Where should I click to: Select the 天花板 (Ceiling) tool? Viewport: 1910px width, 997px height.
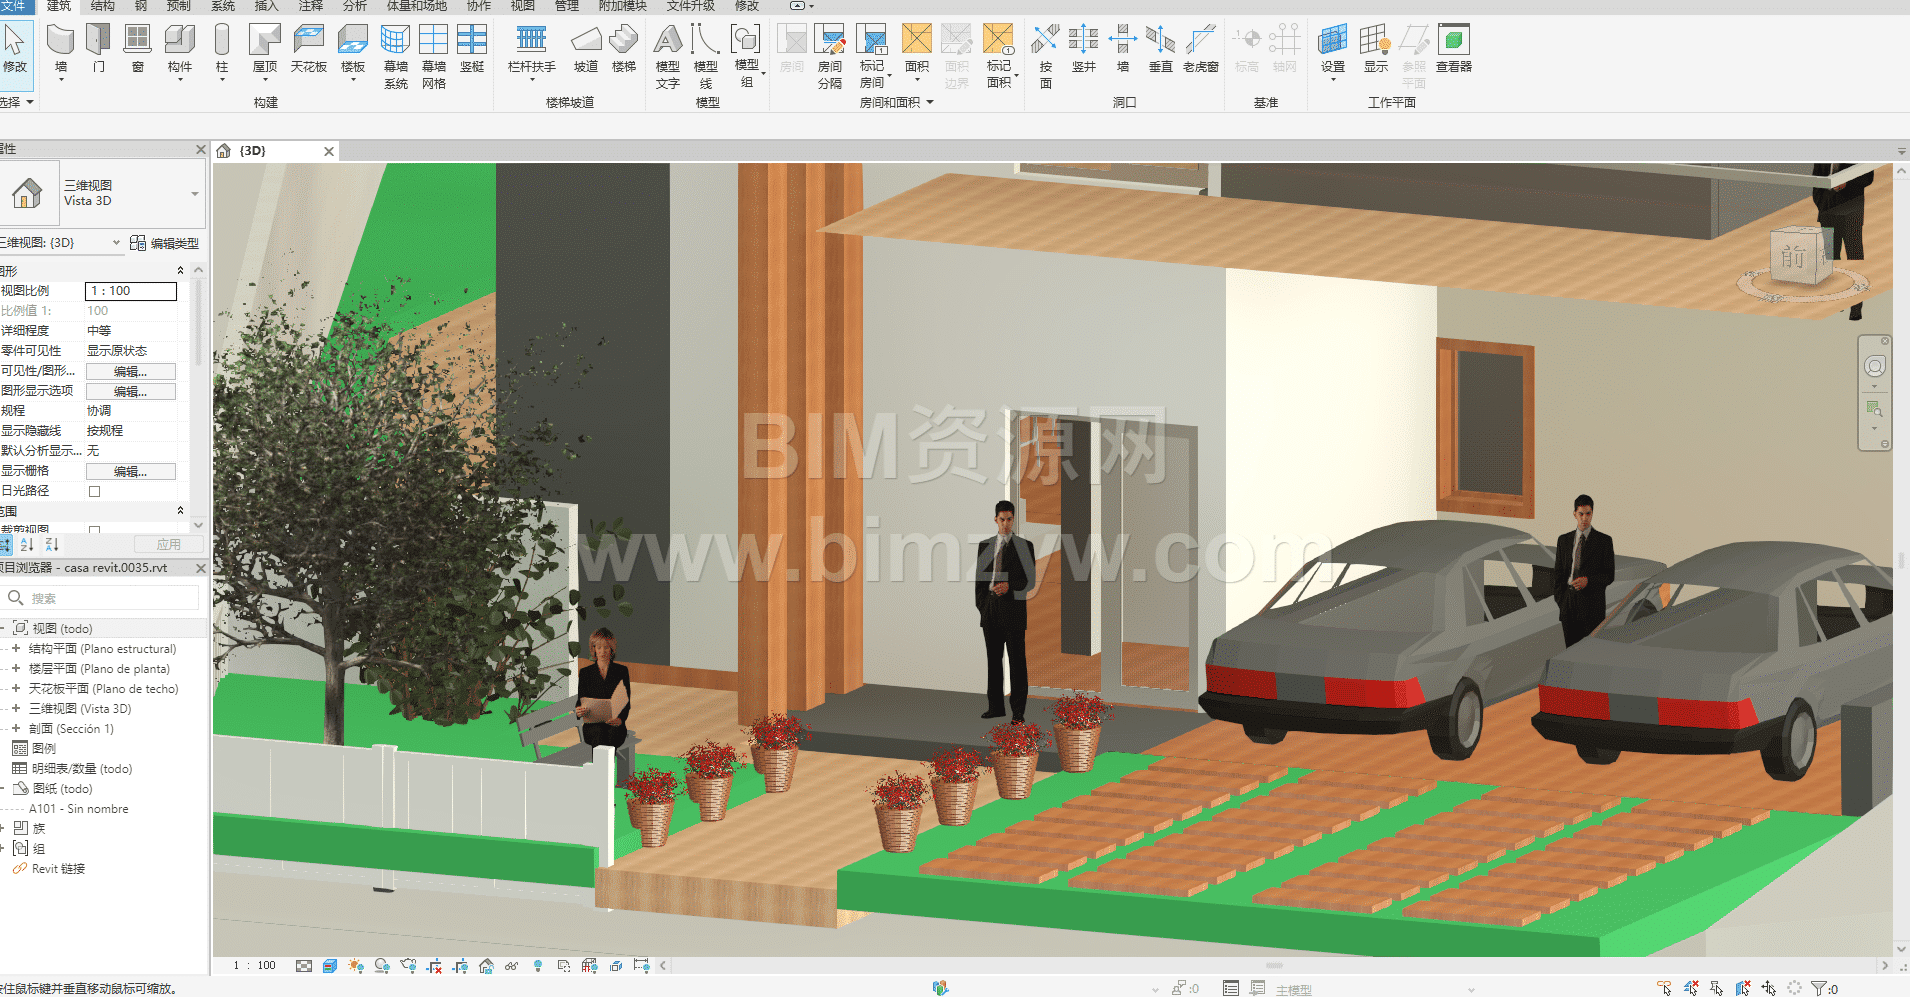(x=308, y=48)
